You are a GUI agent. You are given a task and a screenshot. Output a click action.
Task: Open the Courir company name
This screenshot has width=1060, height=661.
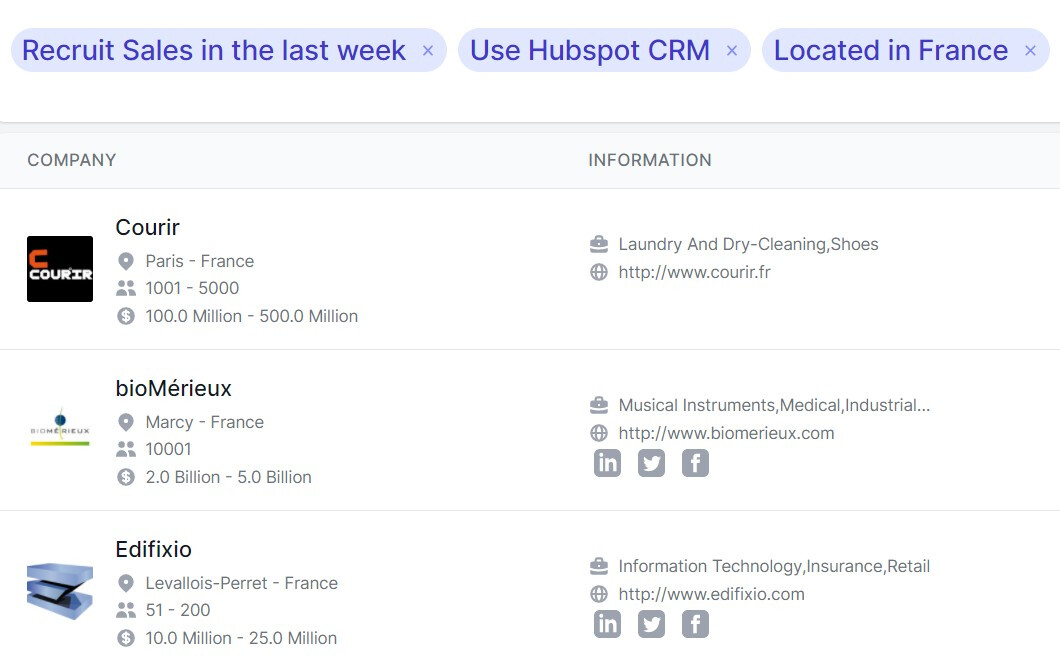[147, 227]
